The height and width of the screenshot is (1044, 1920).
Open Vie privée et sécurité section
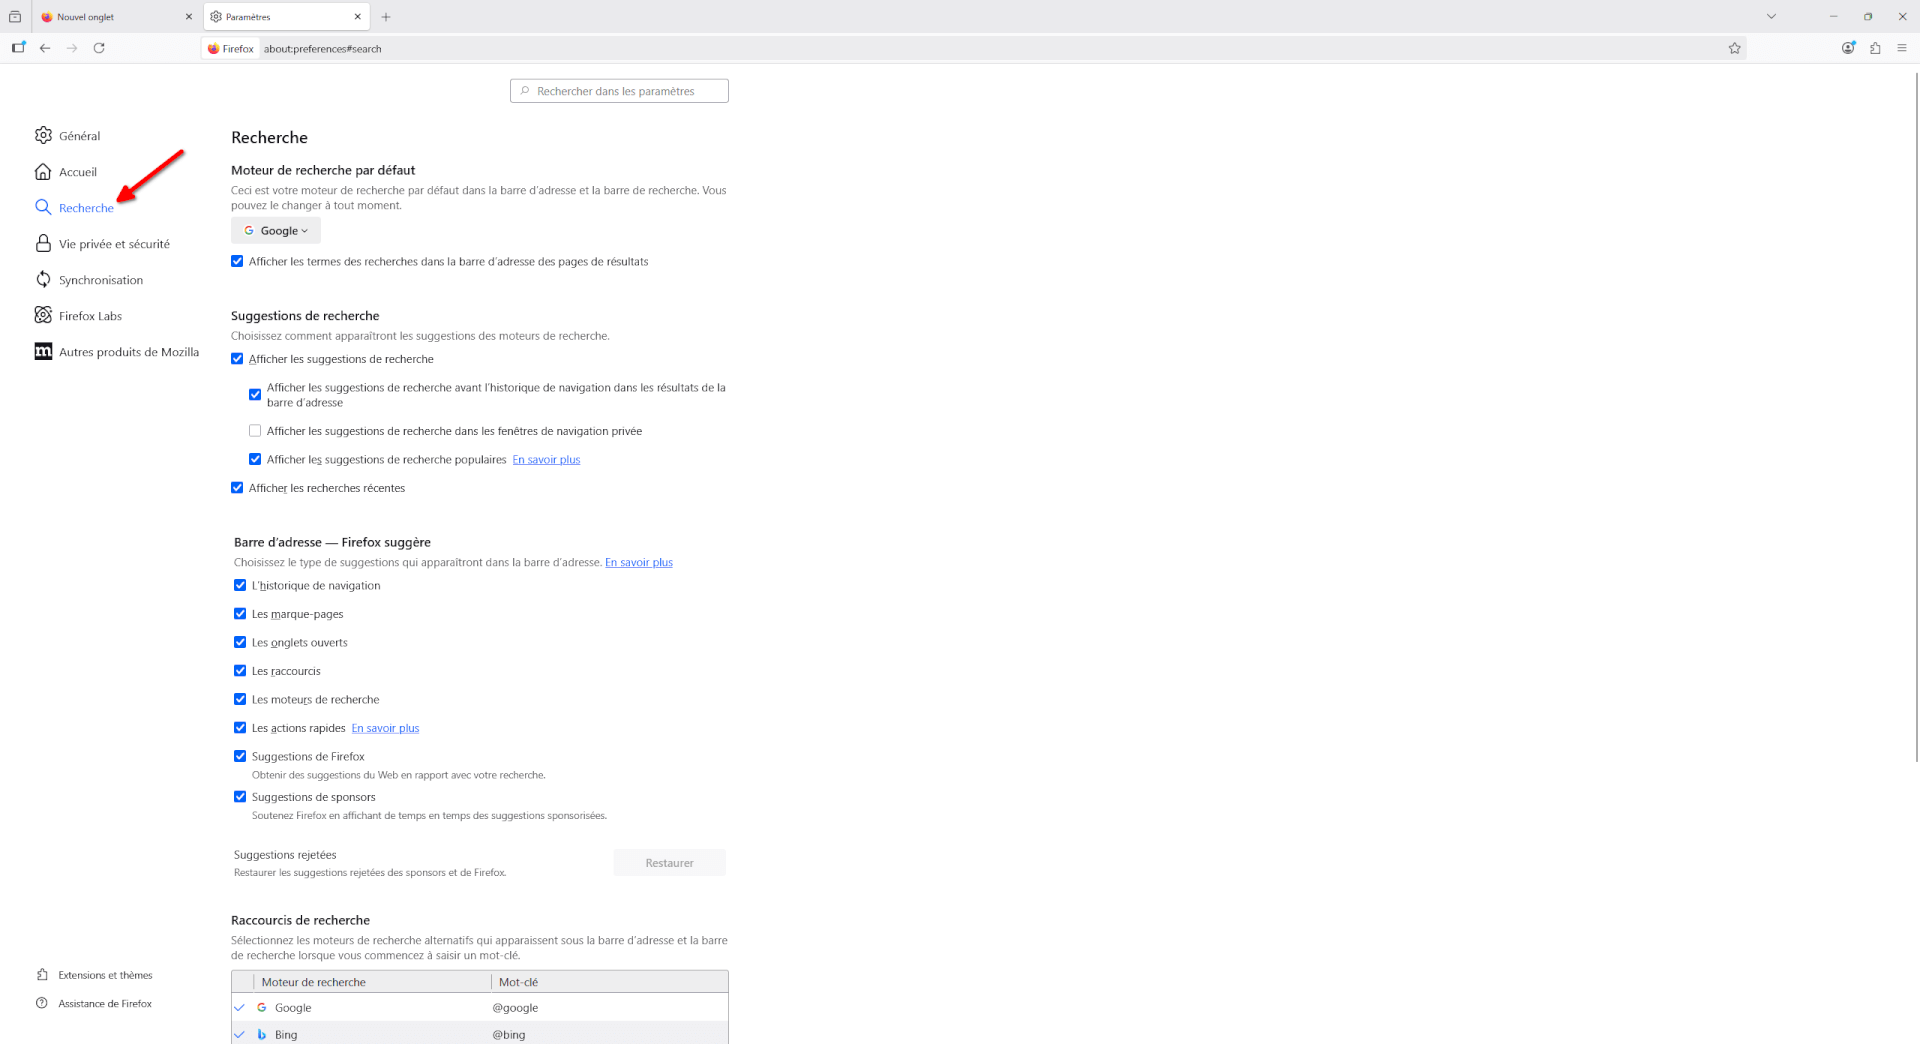(113, 244)
